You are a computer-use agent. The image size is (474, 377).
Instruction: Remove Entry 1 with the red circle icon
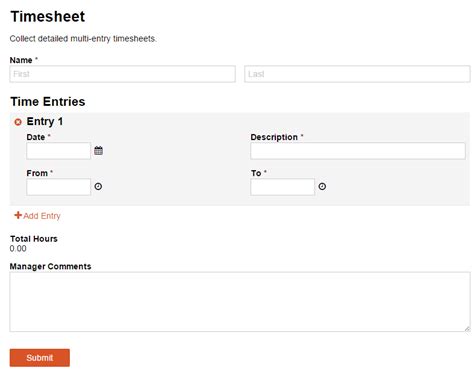18,122
